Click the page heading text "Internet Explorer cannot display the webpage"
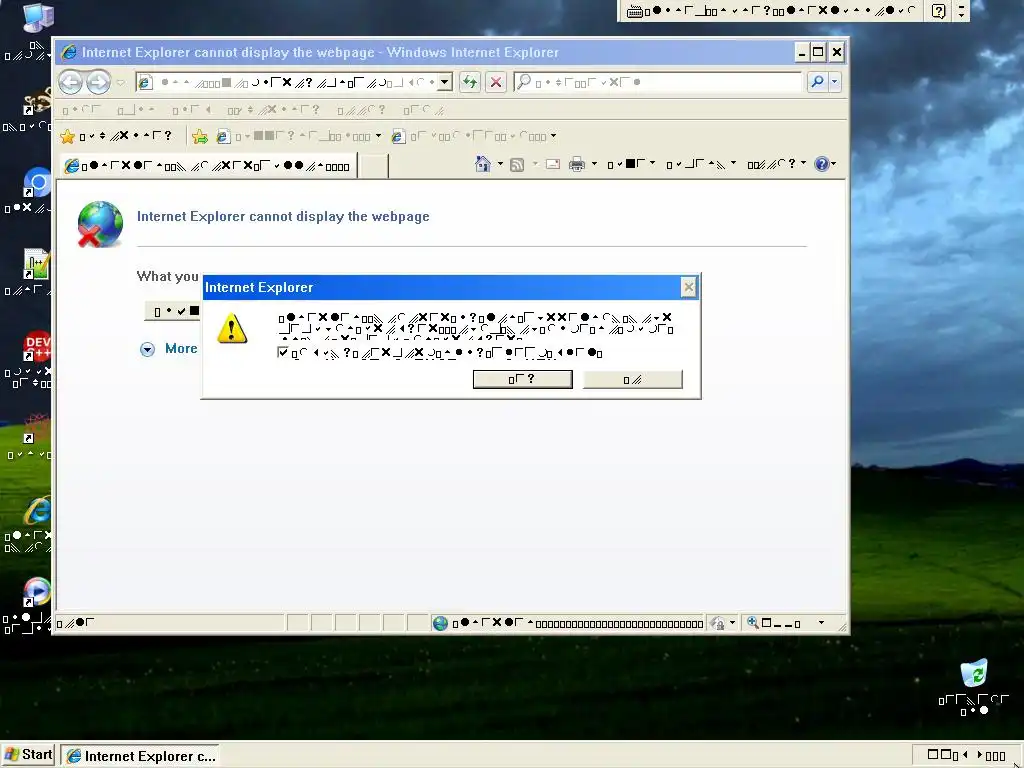 [x=283, y=217]
